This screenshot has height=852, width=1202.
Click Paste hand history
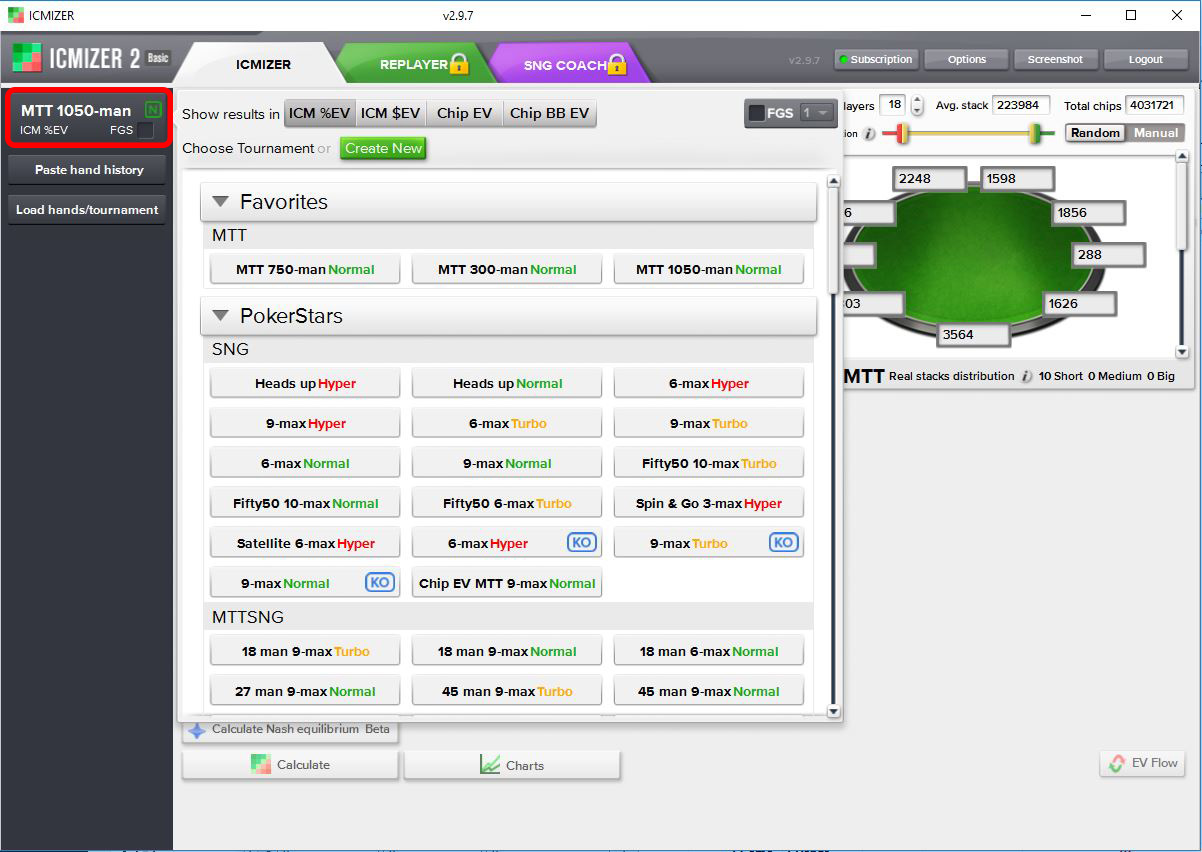pyautogui.click(x=88, y=170)
